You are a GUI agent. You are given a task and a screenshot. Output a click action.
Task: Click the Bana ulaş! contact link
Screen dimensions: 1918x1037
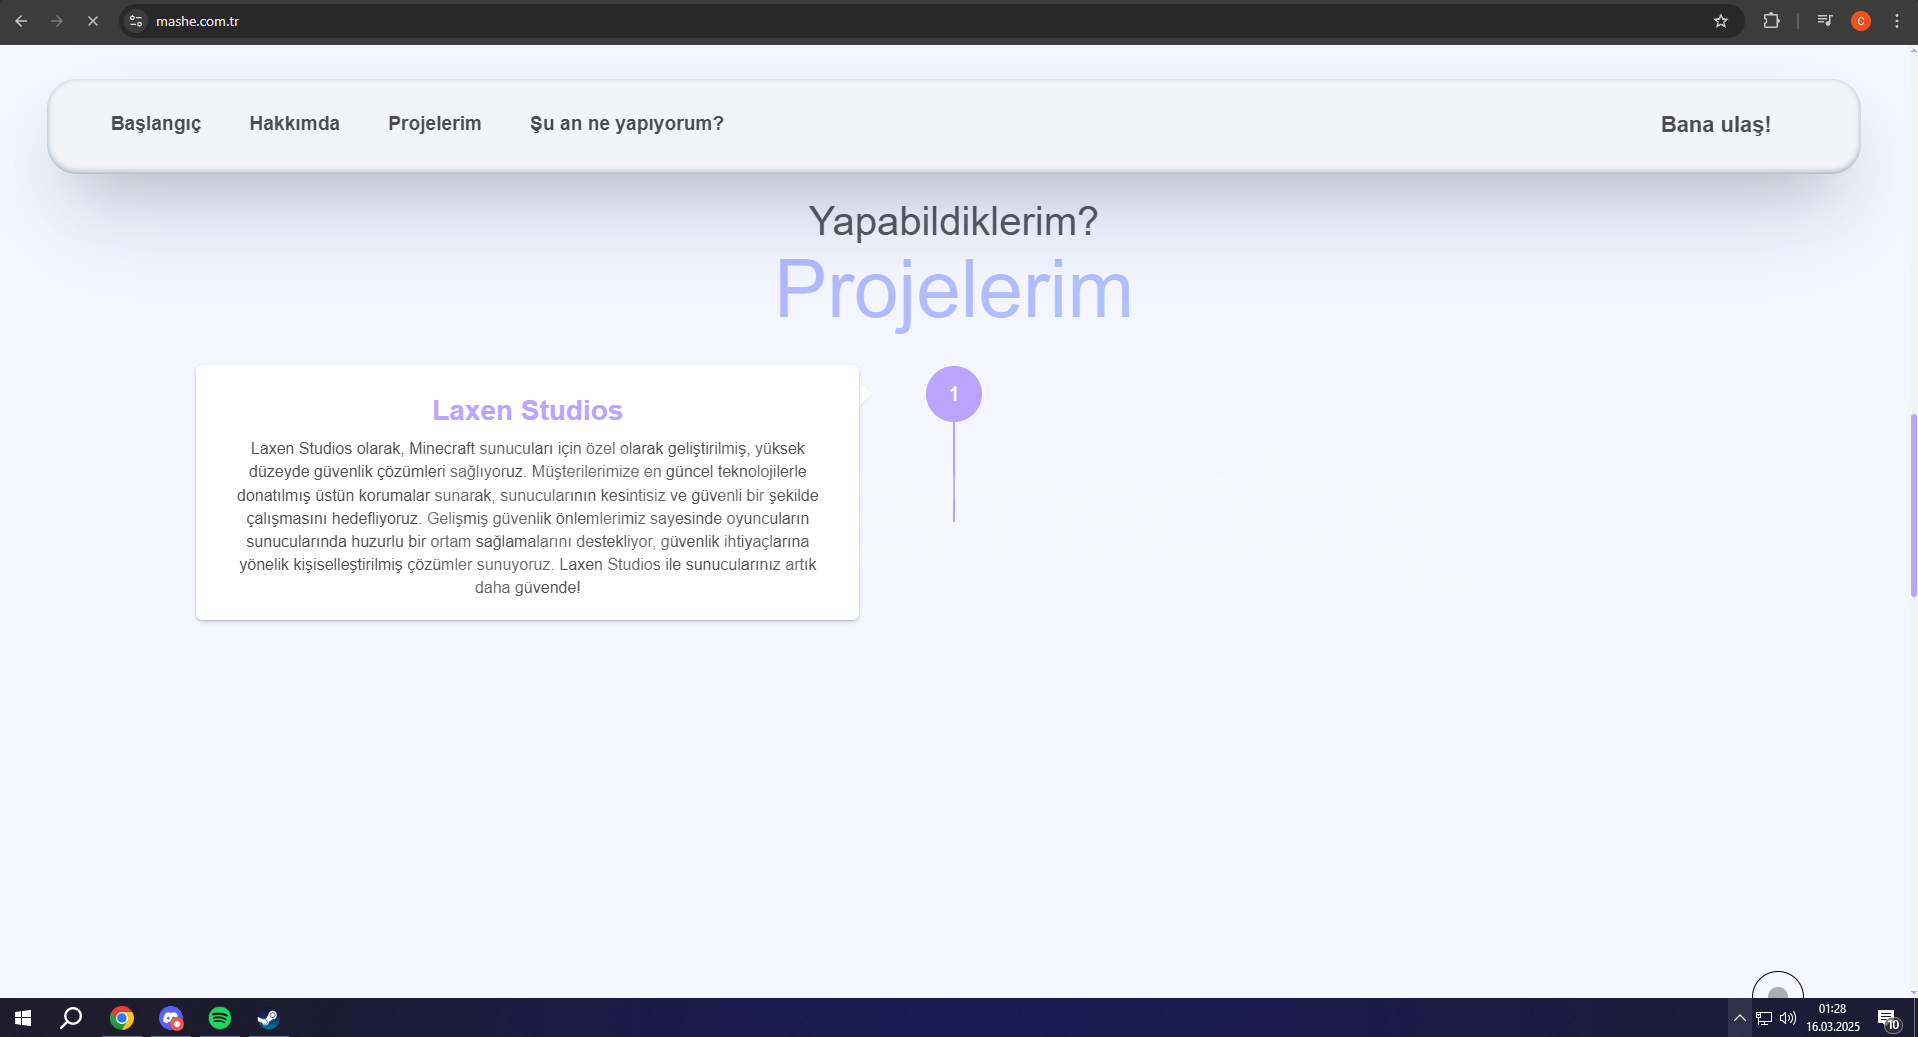coord(1716,125)
